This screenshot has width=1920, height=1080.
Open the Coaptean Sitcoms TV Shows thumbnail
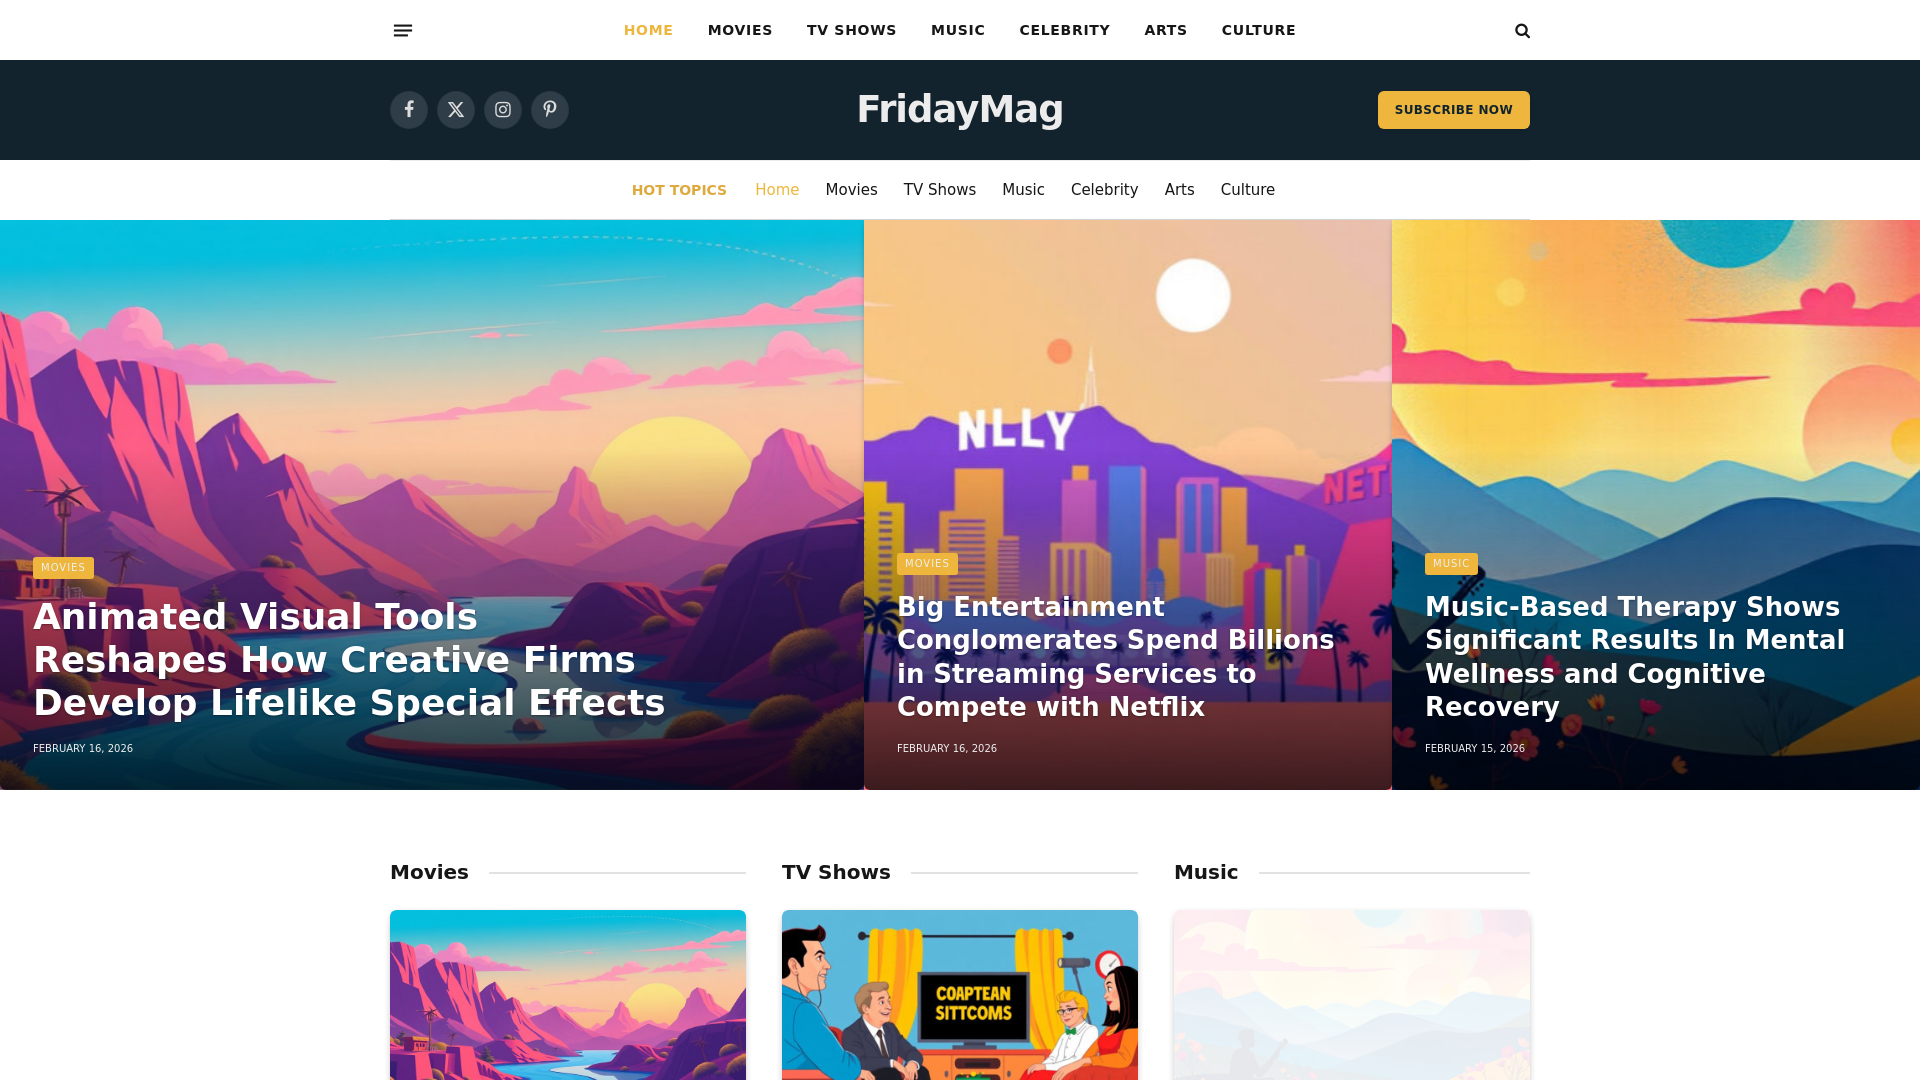(960, 995)
